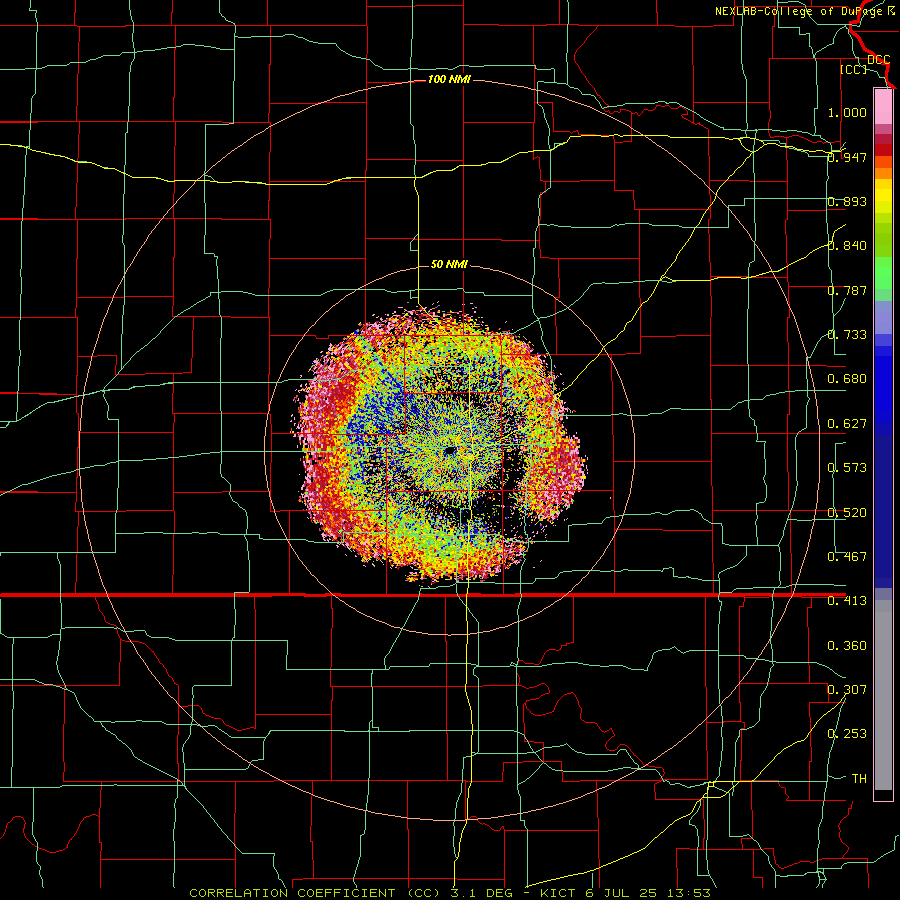
Task: Click the 0.947 color scale label
Action: tap(847, 157)
